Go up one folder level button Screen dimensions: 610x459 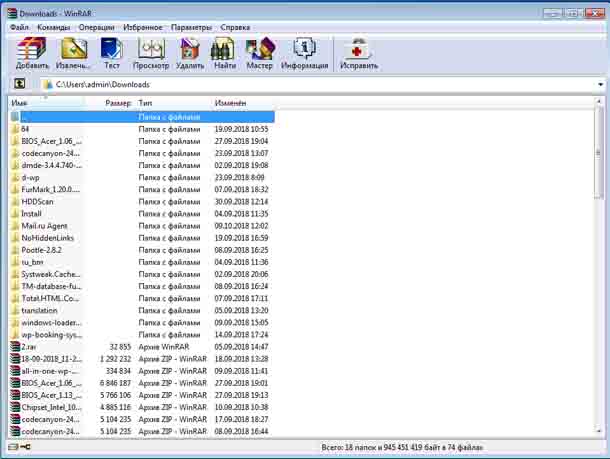19,84
